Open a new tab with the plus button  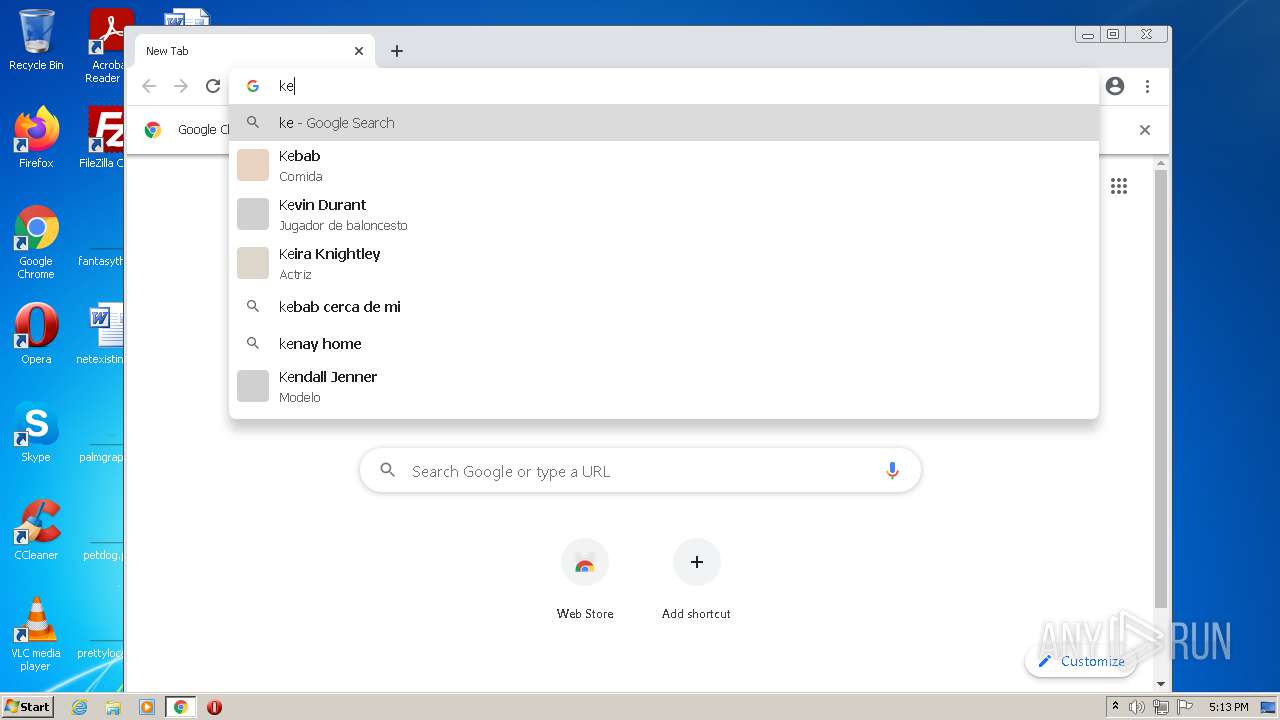pos(397,51)
